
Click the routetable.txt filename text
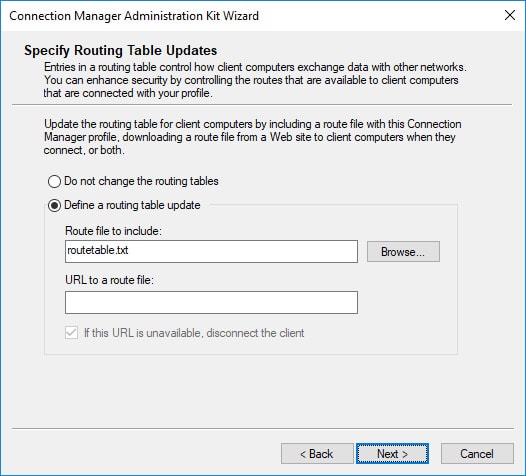(98, 250)
